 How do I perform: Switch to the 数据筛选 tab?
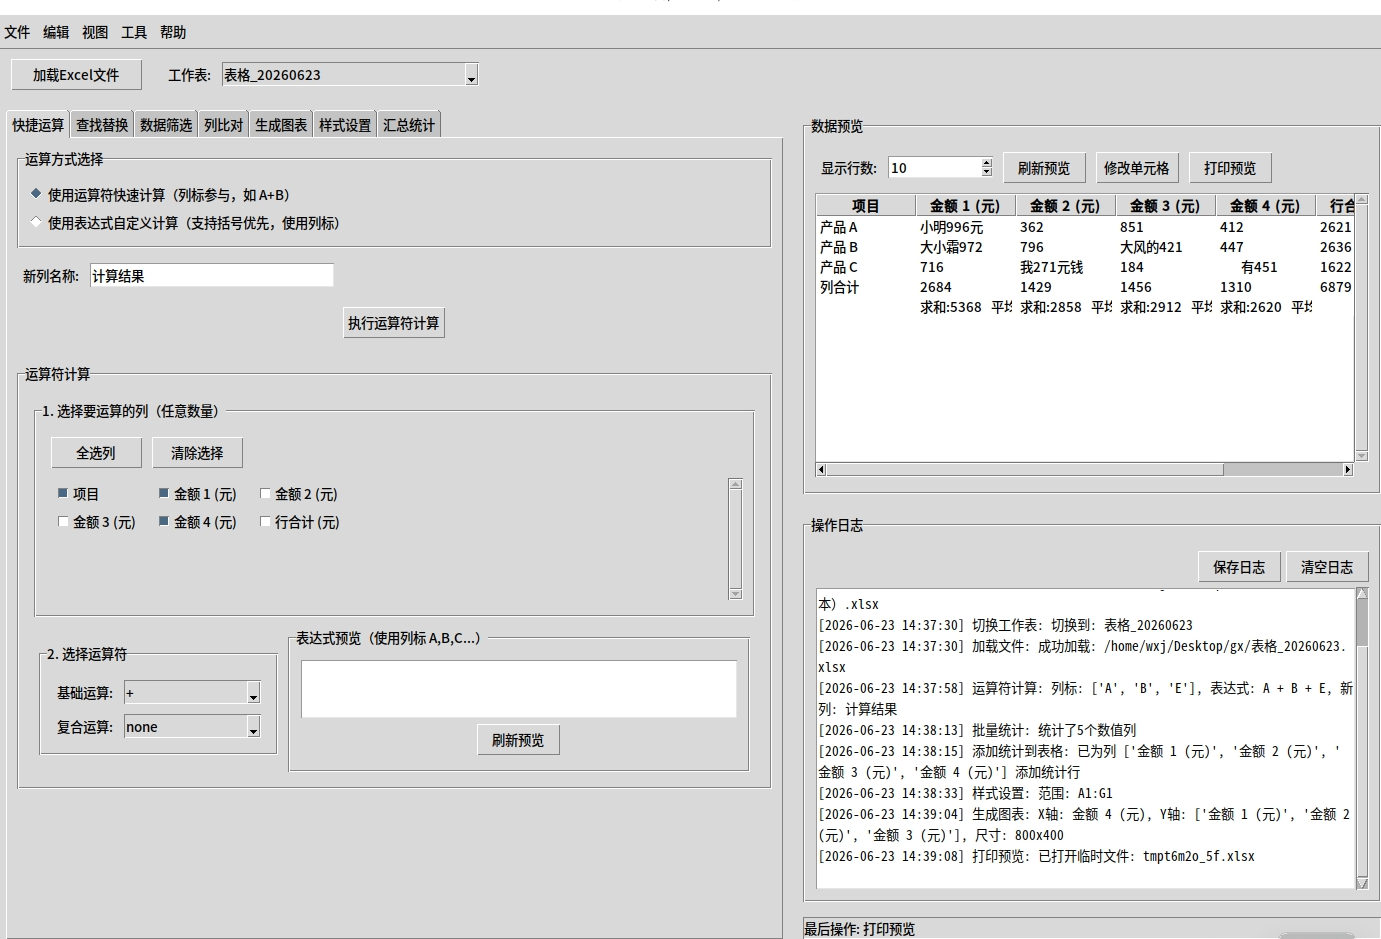[166, 125]
